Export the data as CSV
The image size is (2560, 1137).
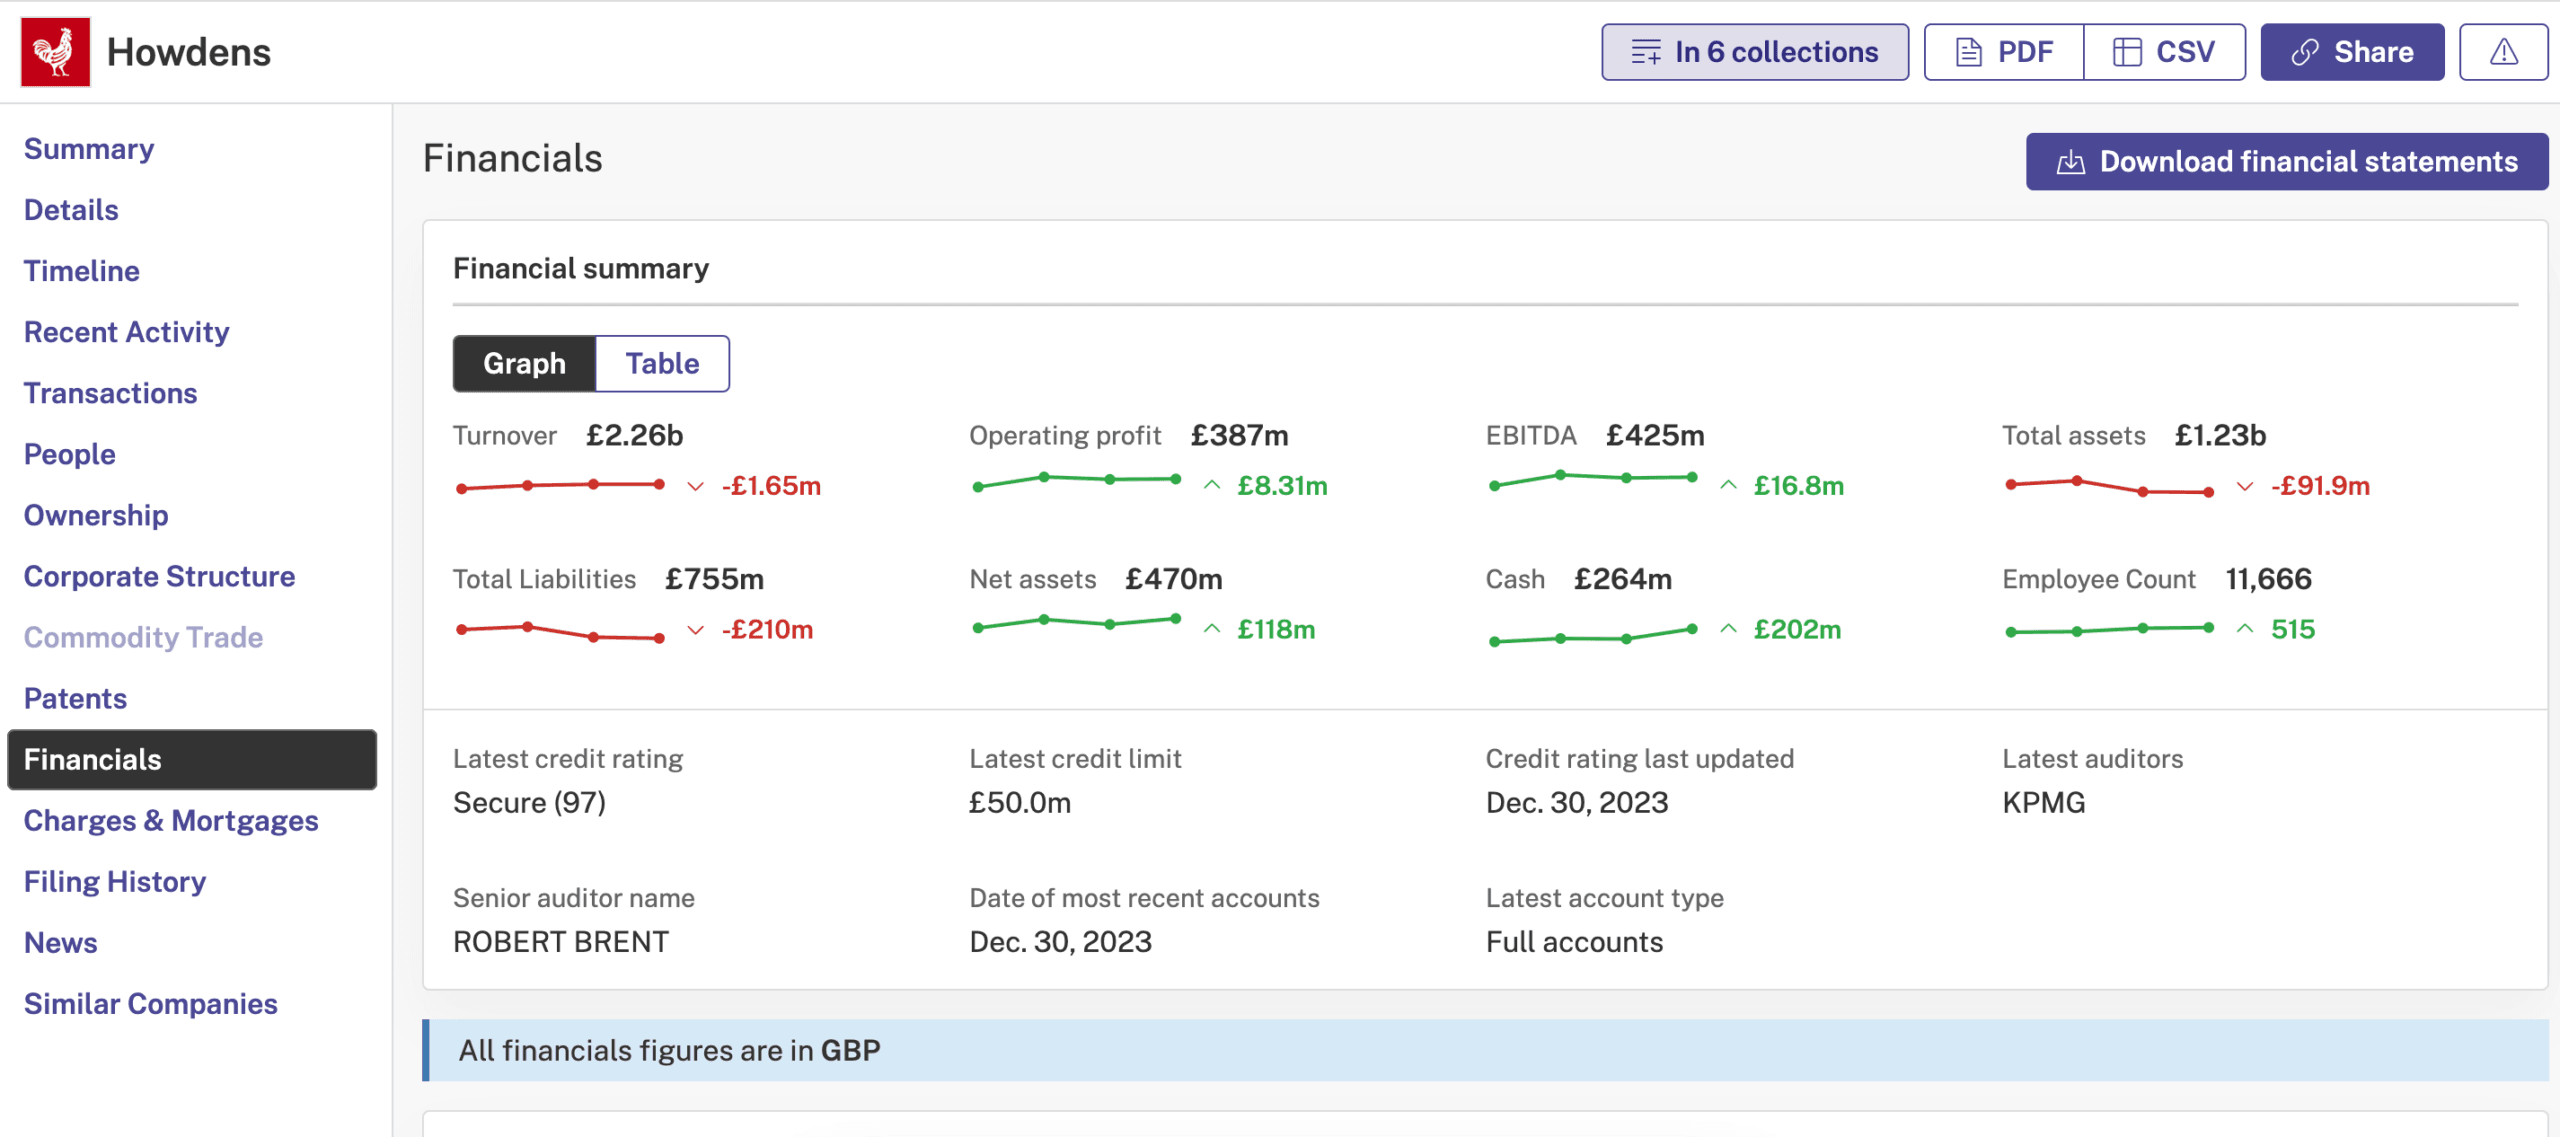coord(2165,52)
